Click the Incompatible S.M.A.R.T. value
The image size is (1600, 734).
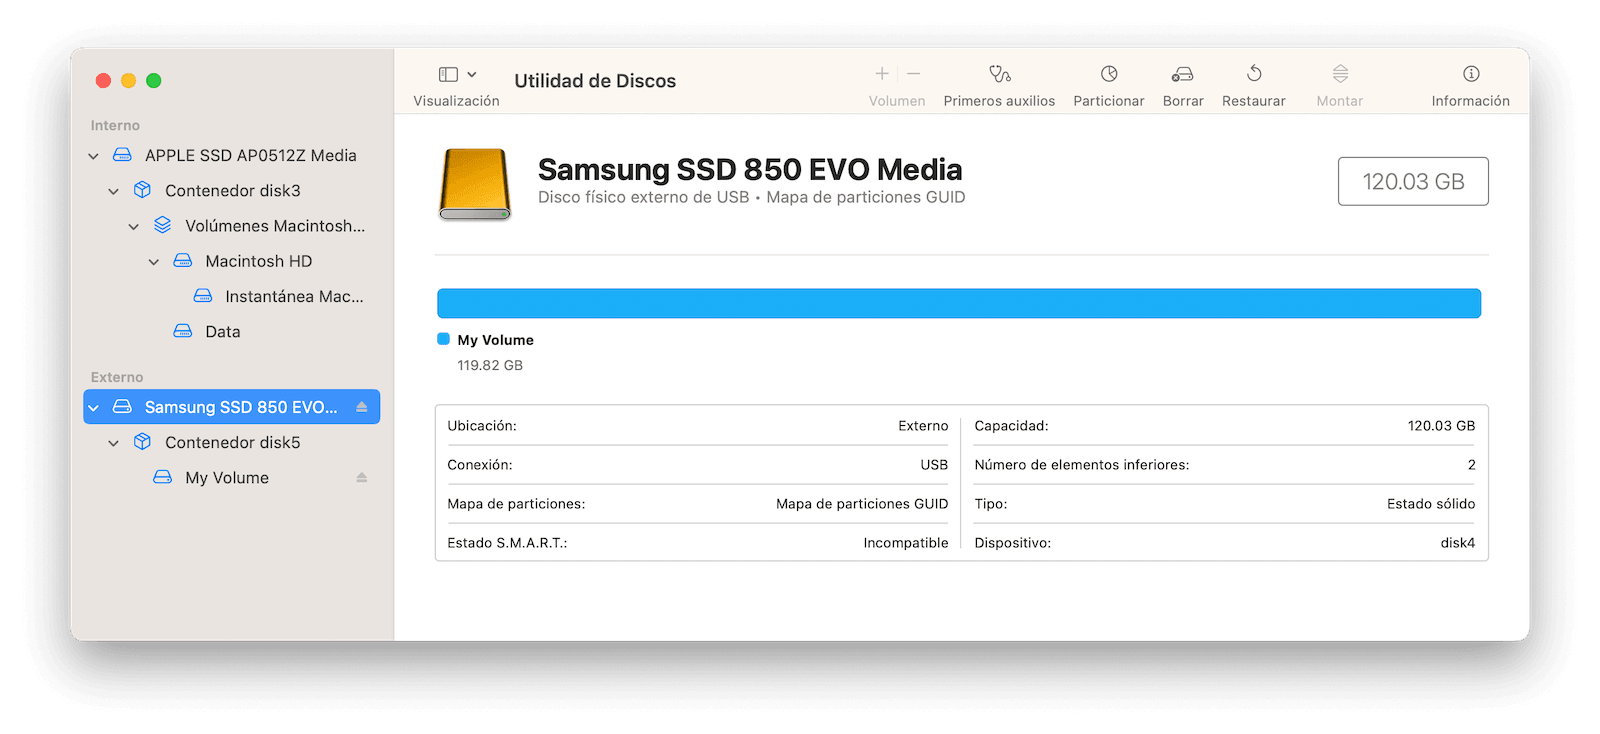(x=906, y=543)
